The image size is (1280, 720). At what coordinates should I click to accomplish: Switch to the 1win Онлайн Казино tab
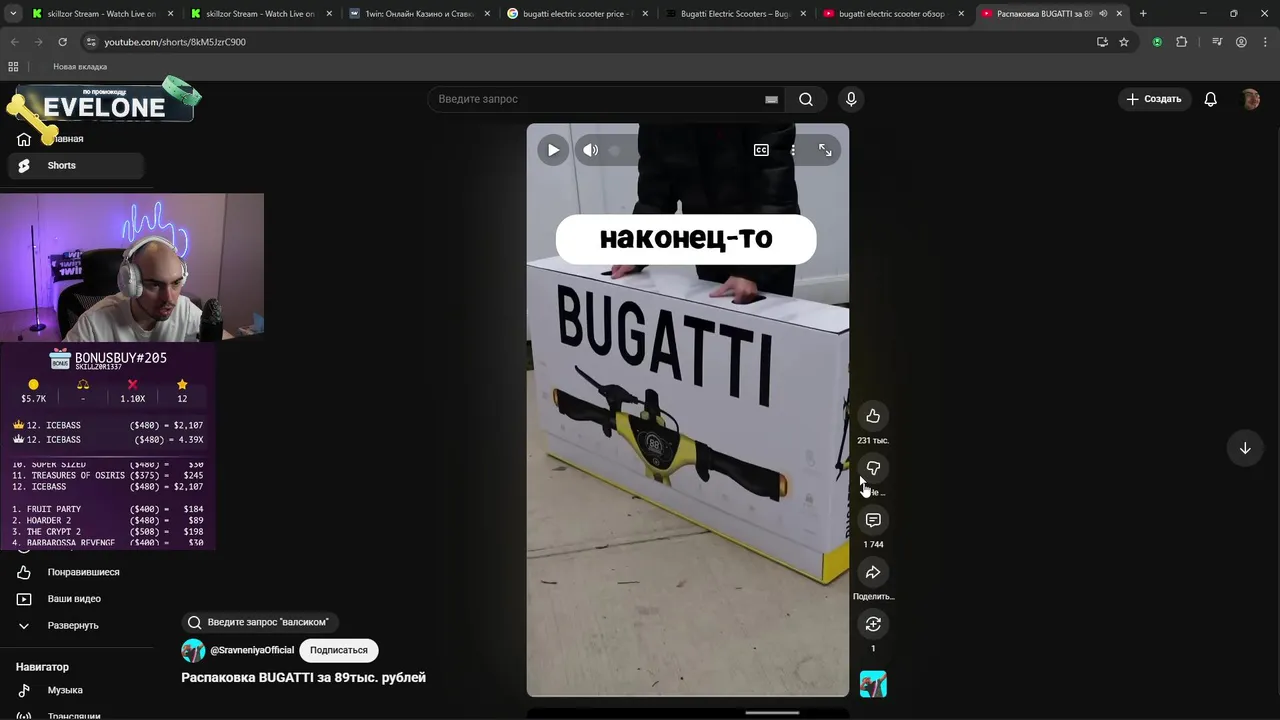click(x=419, y=14)
